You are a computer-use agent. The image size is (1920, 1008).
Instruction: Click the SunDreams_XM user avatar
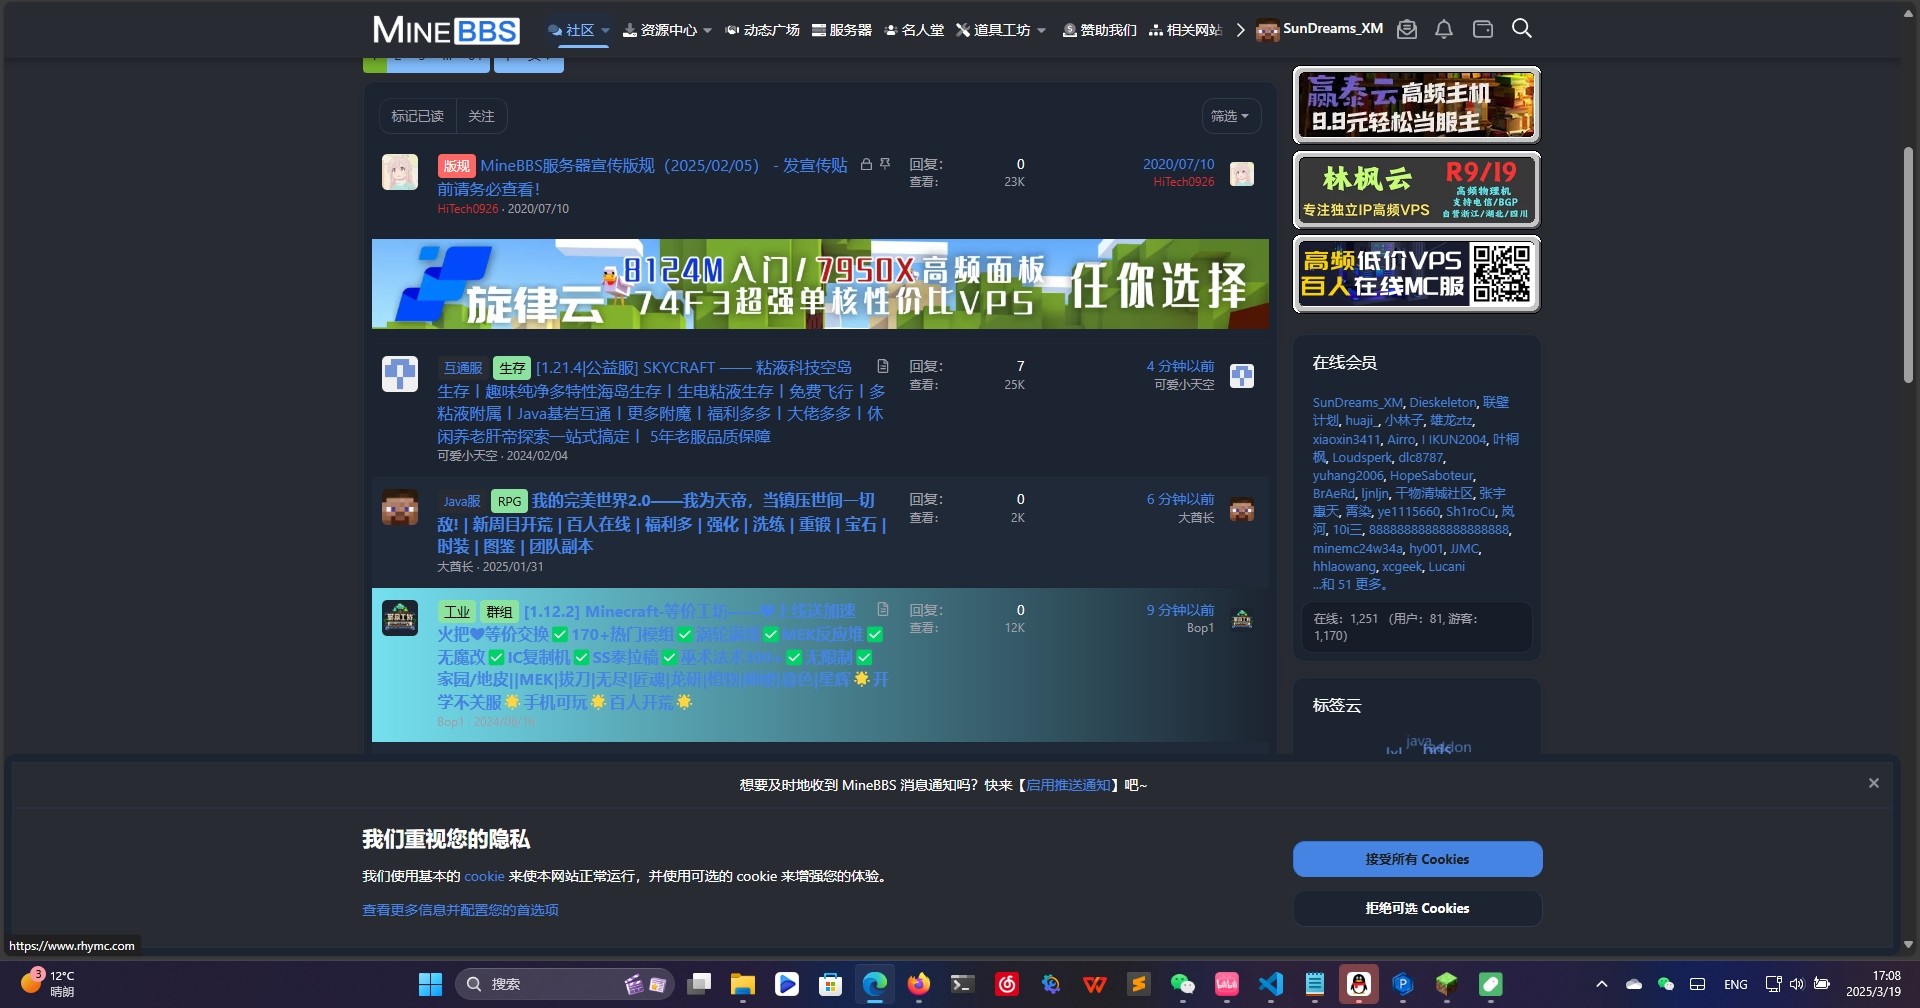pos(1268,30)
